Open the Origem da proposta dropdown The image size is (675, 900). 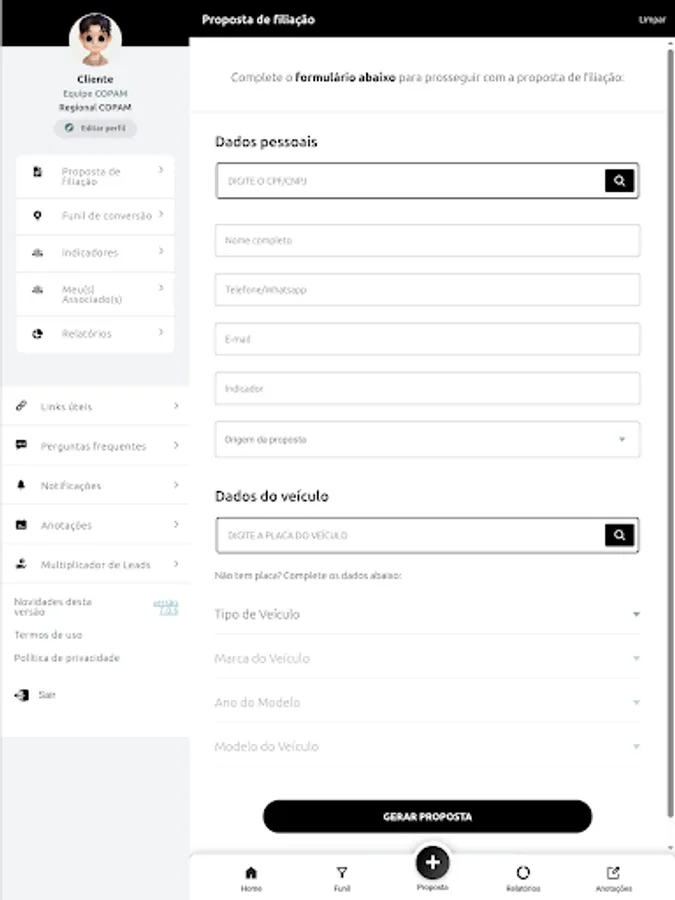coord(427,439)
